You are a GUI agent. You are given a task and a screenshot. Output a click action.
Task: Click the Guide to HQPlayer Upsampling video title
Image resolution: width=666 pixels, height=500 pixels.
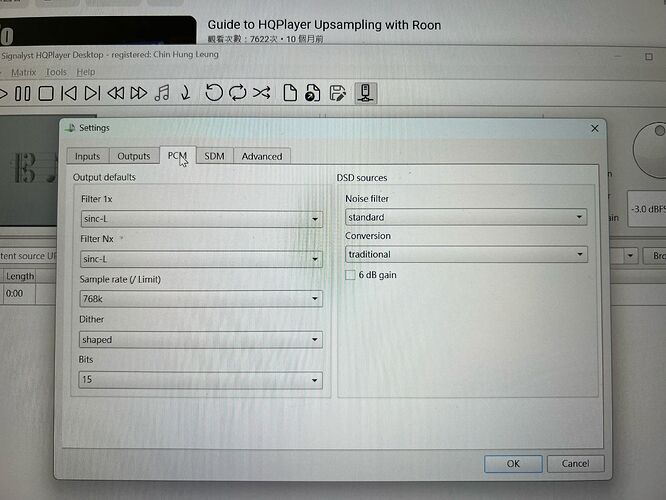click(324, 25)
